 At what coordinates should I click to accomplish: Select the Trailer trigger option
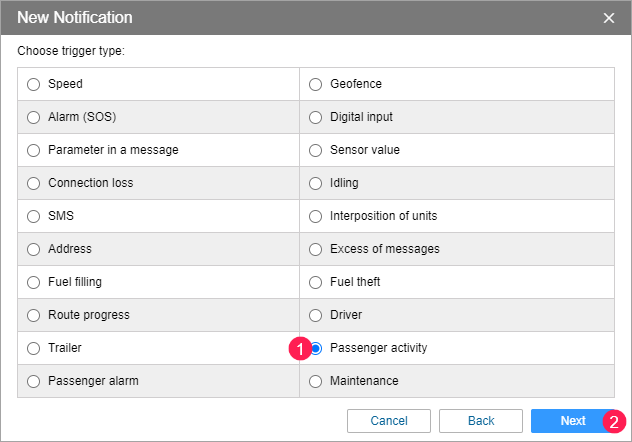(x=34, y=348)
